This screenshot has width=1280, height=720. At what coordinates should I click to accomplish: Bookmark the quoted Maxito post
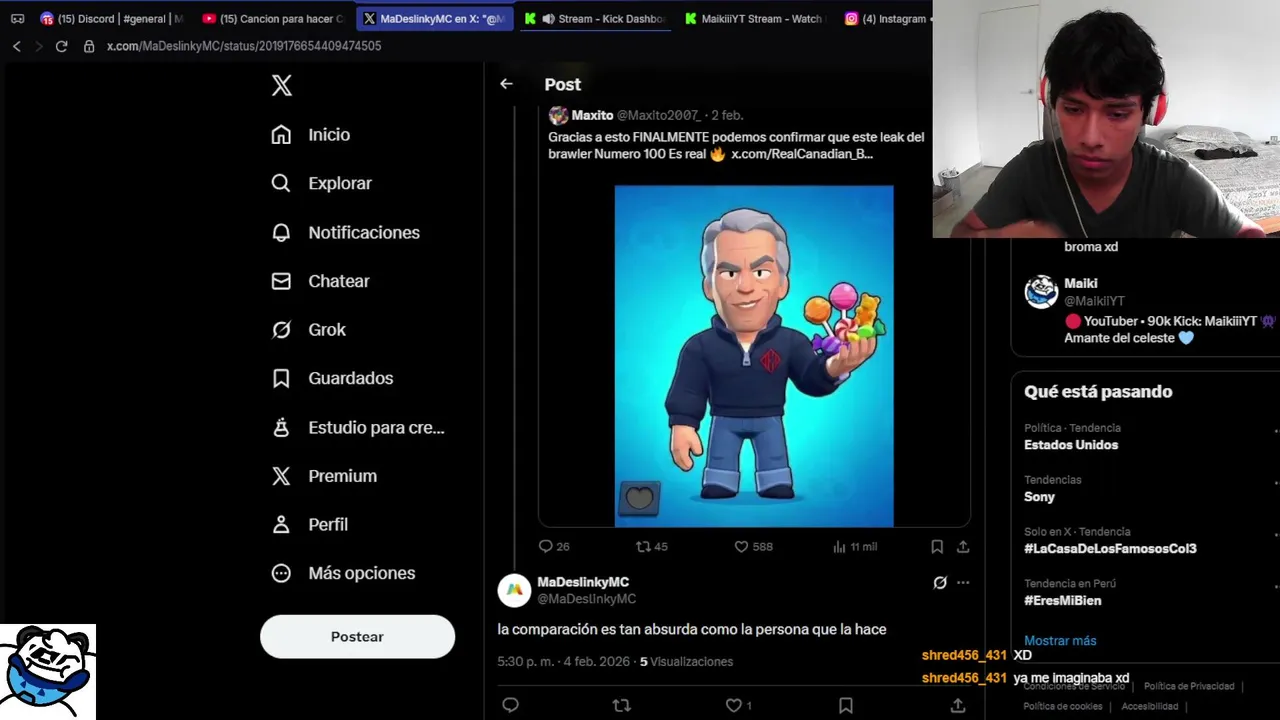point(937,547)
